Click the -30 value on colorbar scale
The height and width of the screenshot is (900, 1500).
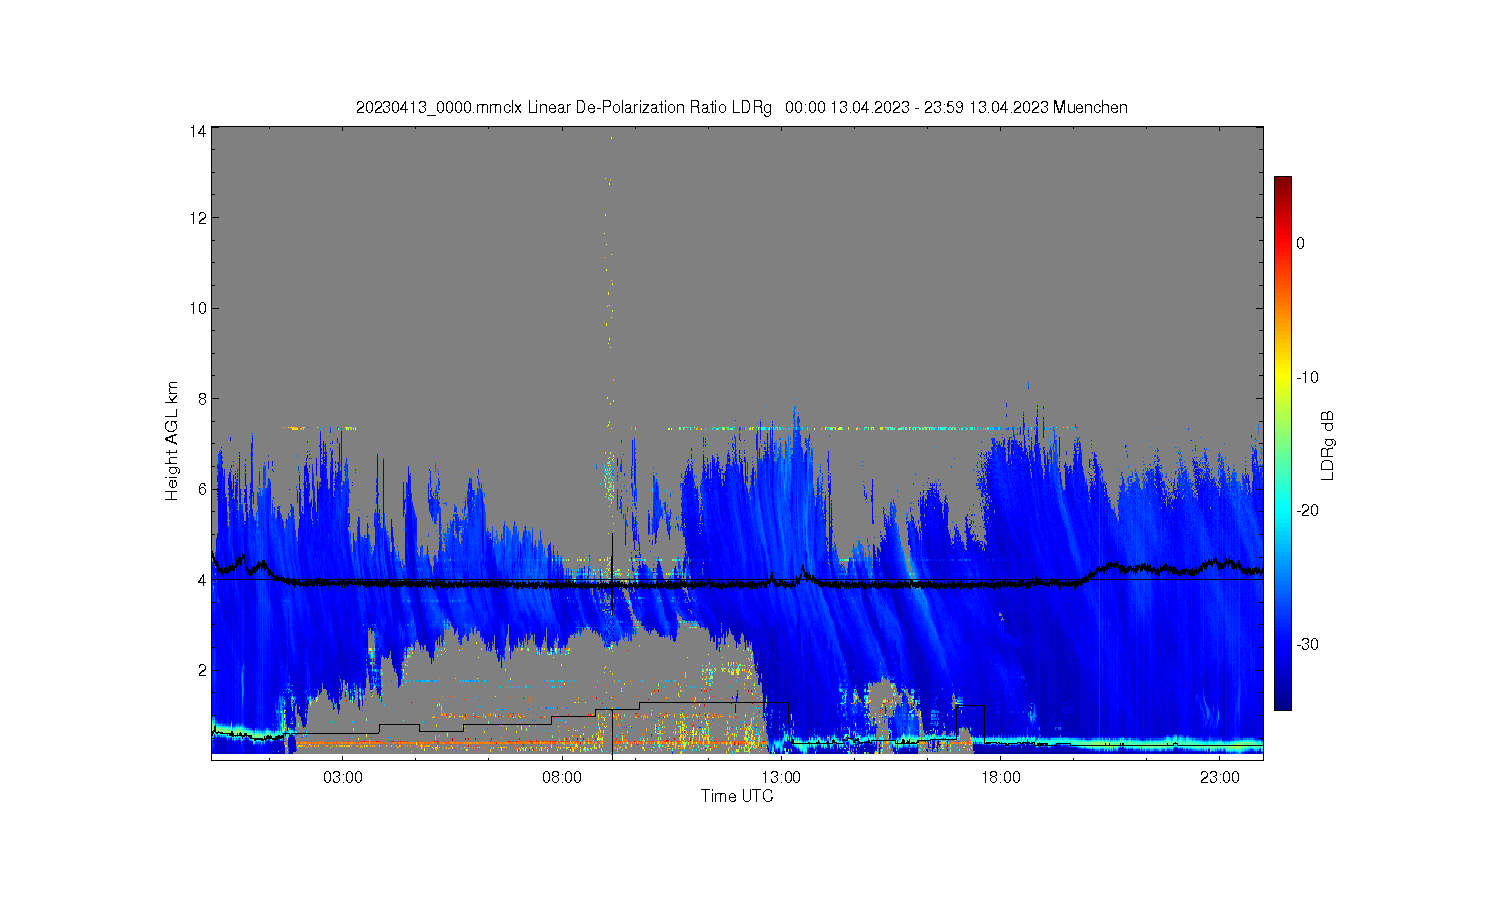tap(1307, 644)
